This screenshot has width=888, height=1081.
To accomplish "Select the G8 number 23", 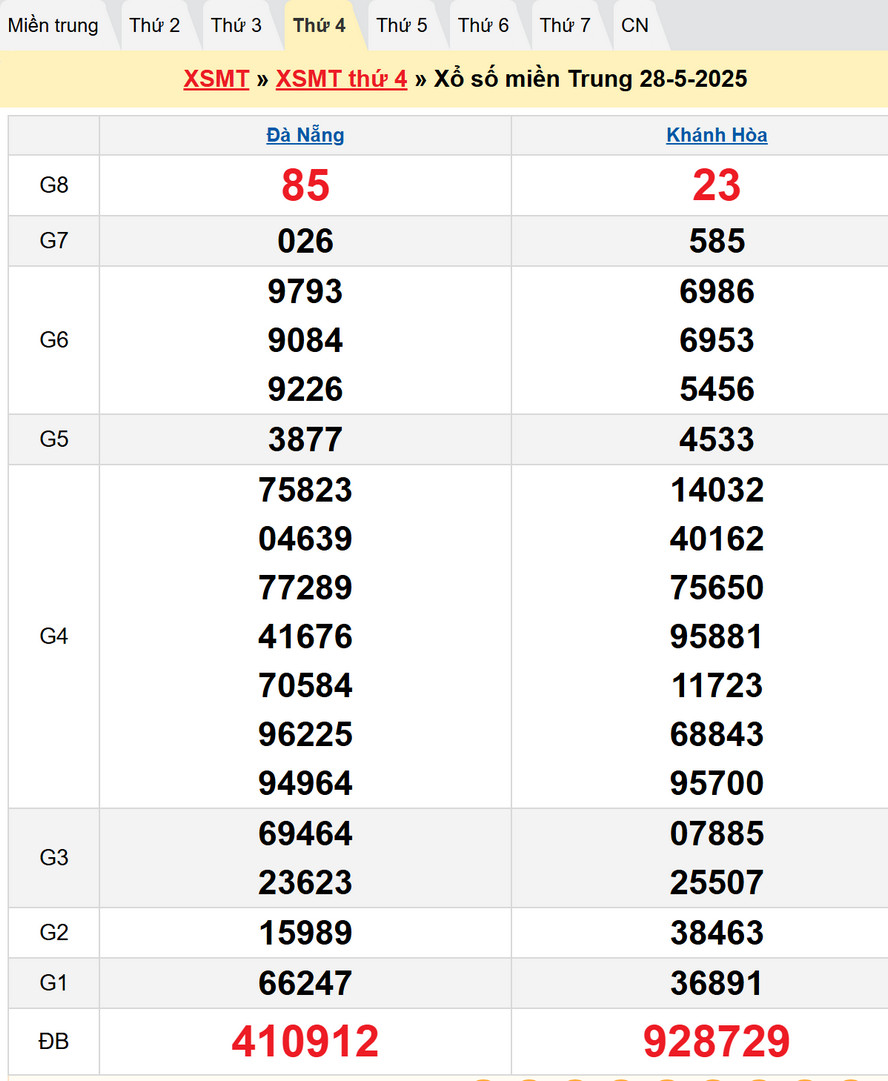I will (717, 185).
